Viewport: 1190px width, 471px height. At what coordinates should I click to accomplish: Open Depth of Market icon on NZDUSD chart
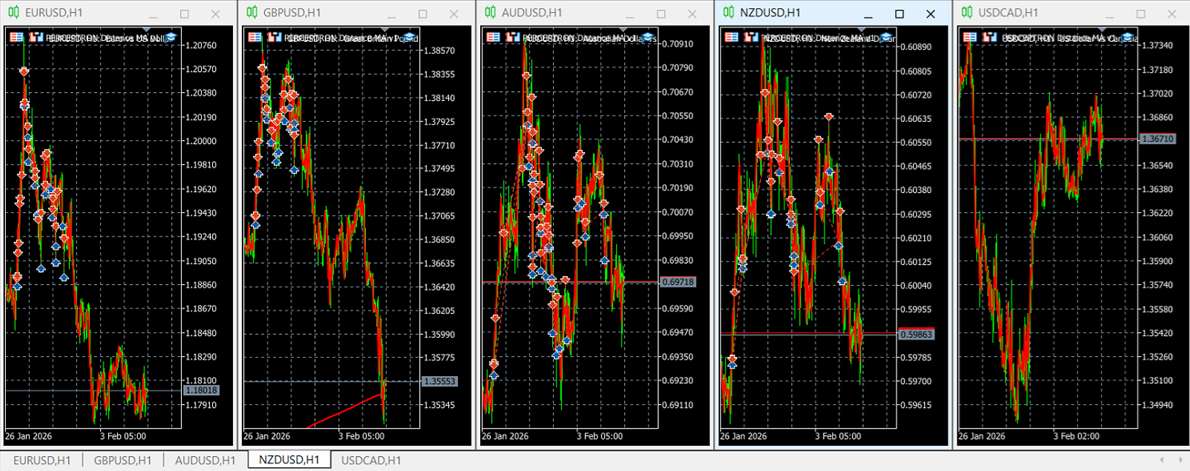tap(751, 36)
